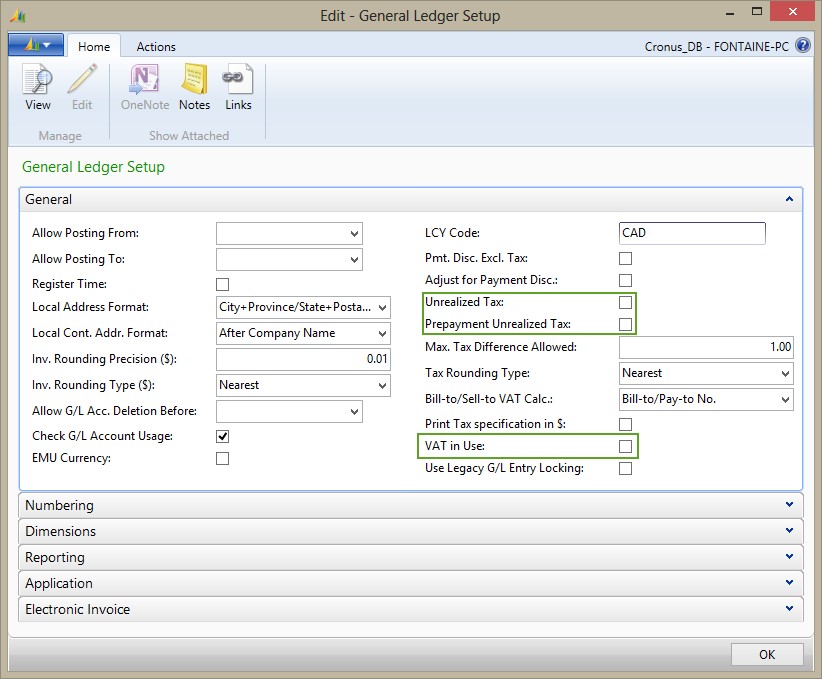This screenshot has height=679, width=822.
Task: Enable Prepayment Unrealized Tax checkbox
Action: click(625, 325)
